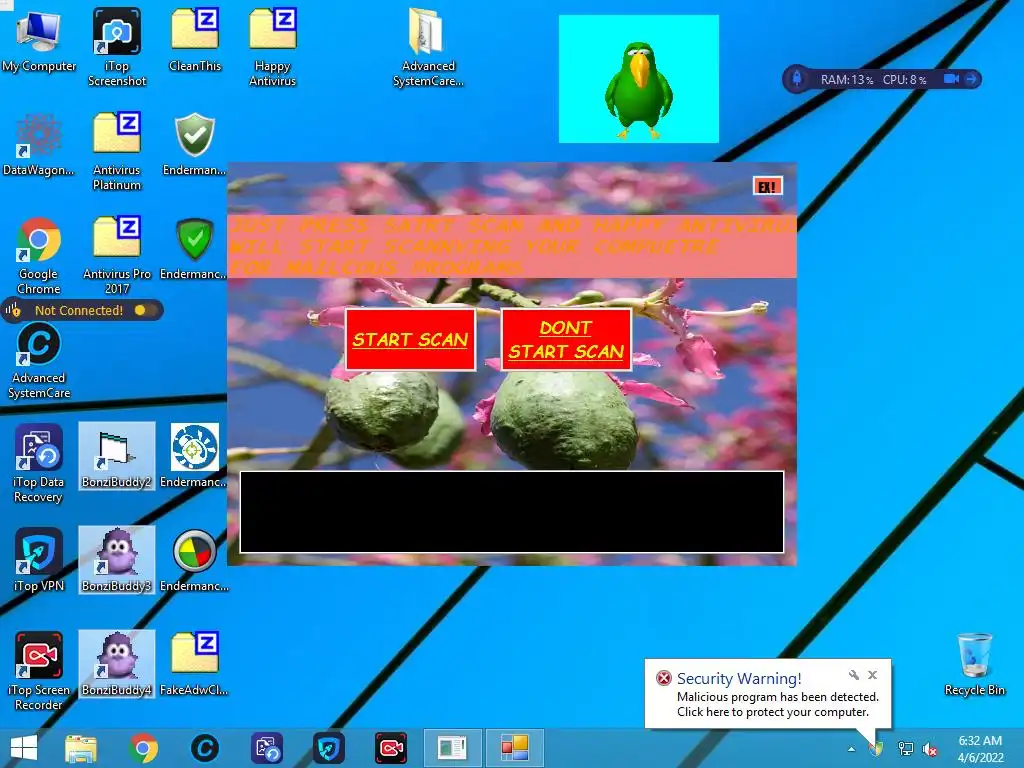Open File Explorer from the taskbar
The image size is (1024, 768).
81,748
